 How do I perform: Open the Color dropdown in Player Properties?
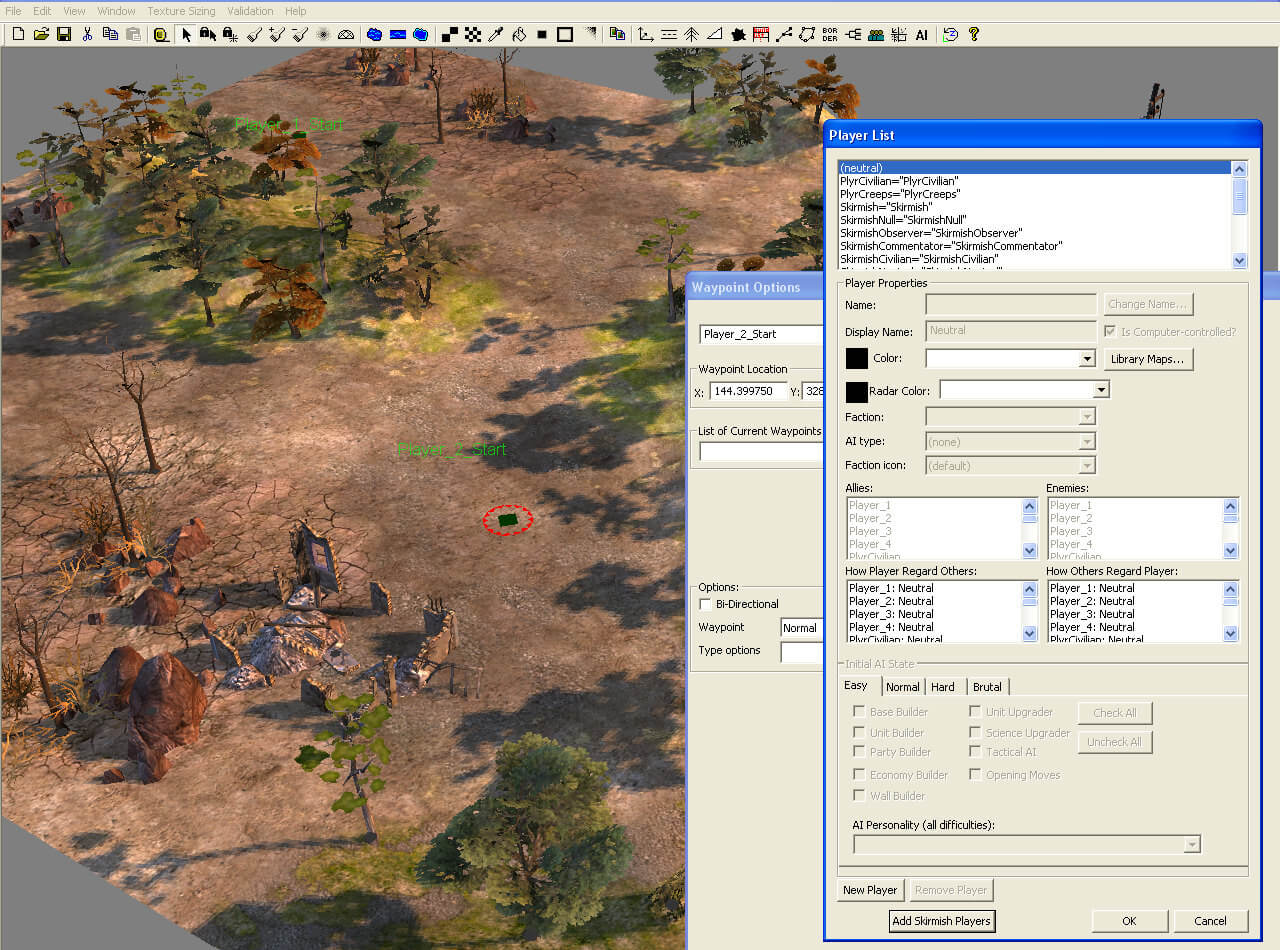[x=1087, y=359]
